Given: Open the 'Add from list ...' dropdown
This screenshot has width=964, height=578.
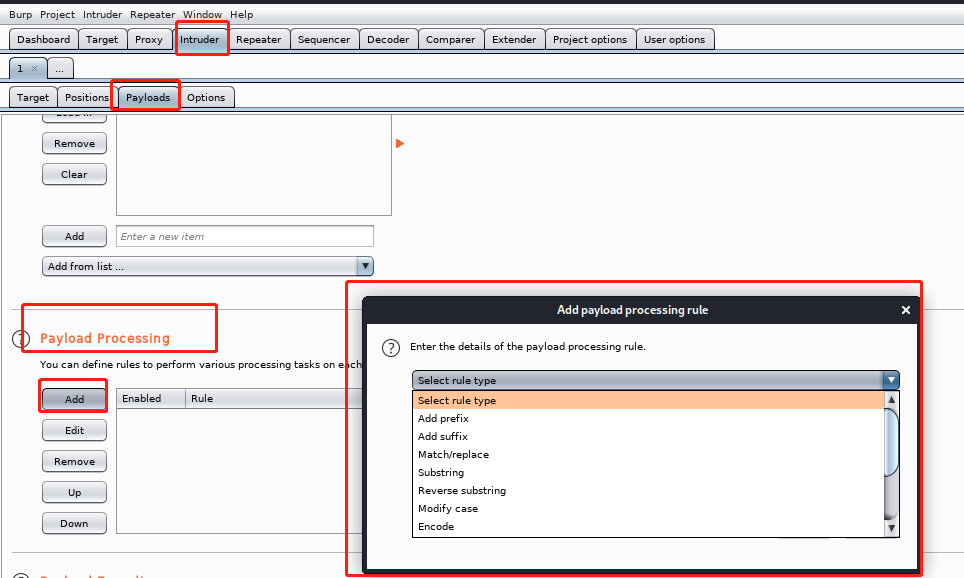Looking at the screenshot, I should (208, 266).
